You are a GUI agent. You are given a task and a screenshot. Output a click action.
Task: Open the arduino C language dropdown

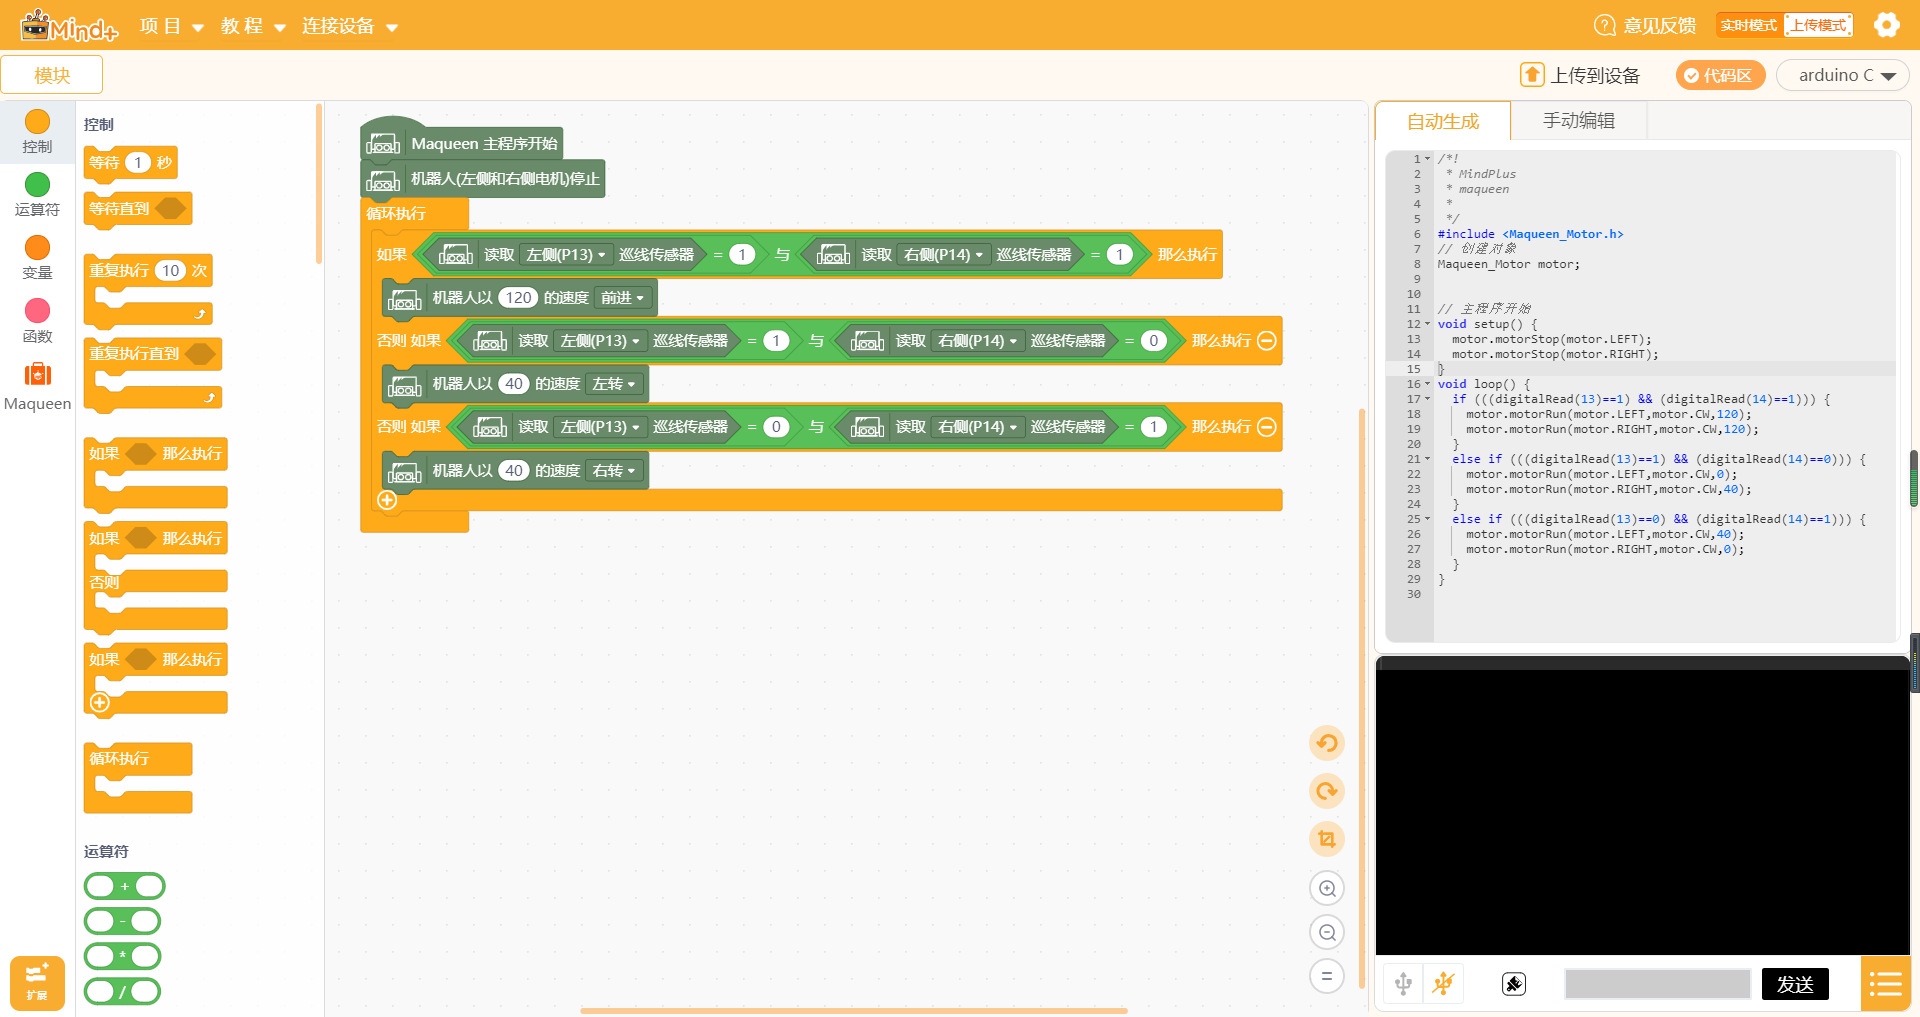[1842, 75]
